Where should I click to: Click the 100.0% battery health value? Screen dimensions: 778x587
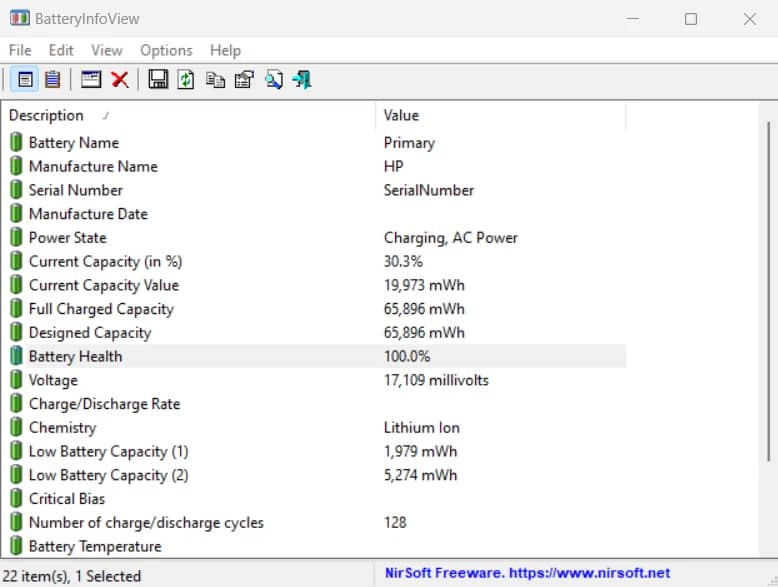407,356
